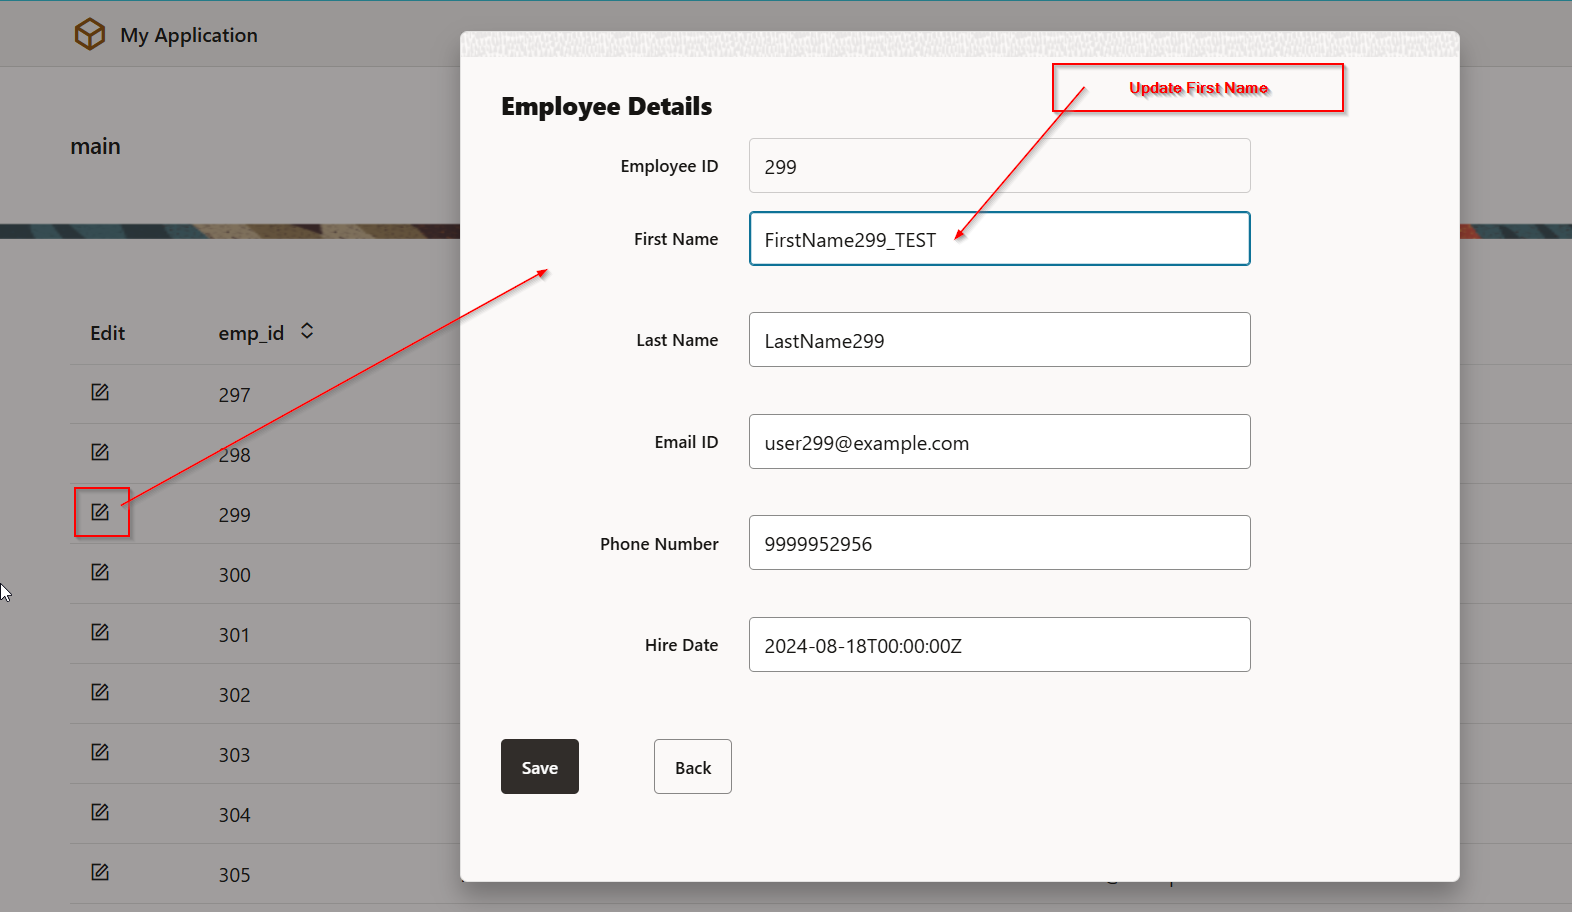Screen dimensions: 1572x912
Task: Click the Back button
Action: click(692, 767)
